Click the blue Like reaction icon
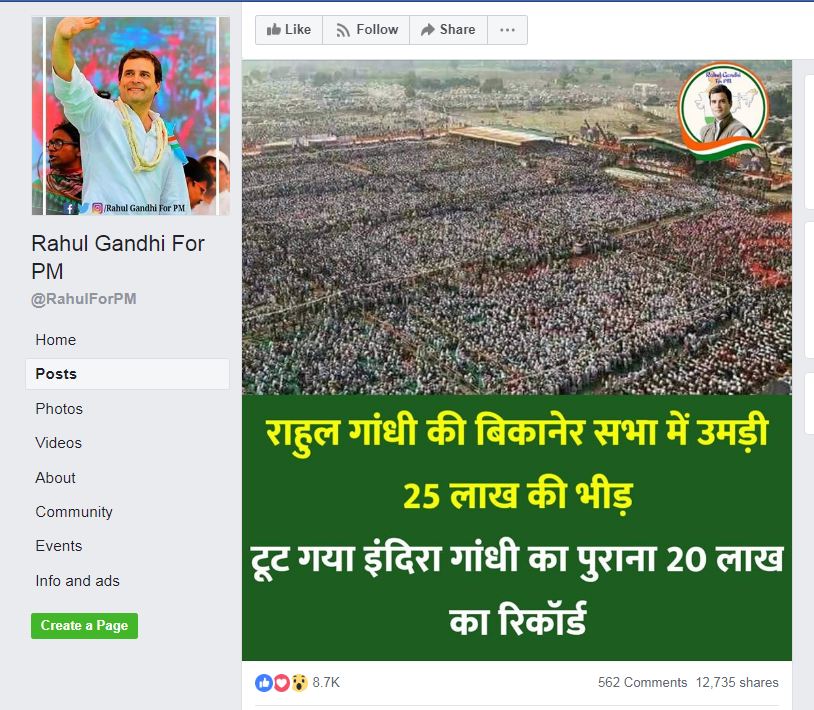This screenshot has height=710, width=814. click(264, 682)
